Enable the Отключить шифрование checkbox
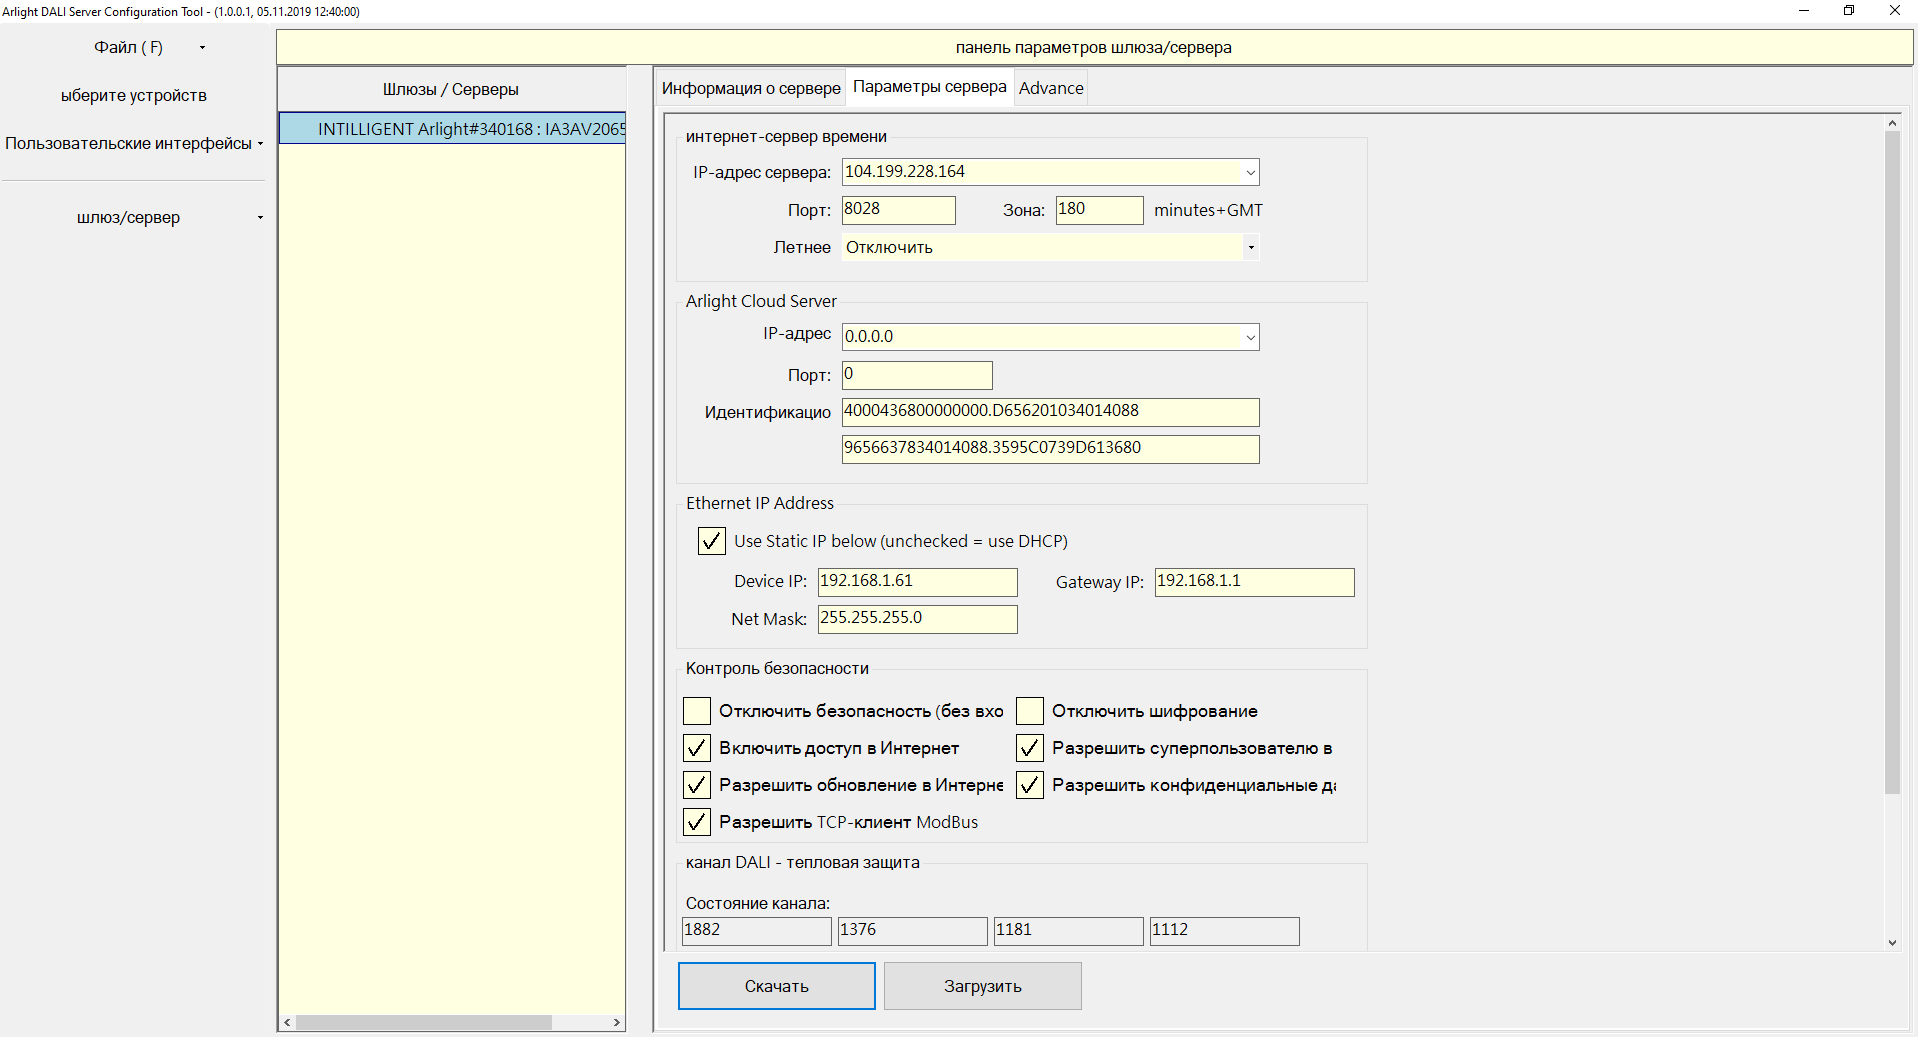This screenshot has width=1918, height=1037. tap(1029, 711)
